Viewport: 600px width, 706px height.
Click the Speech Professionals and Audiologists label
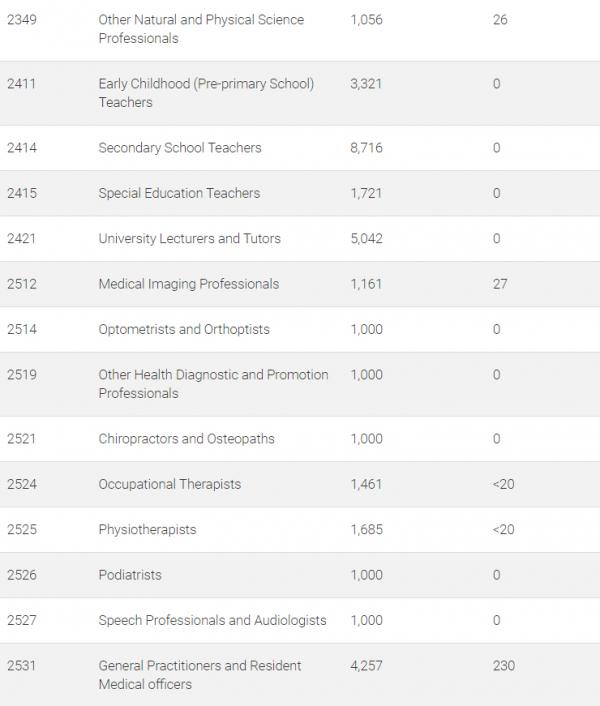coord(212,620)
